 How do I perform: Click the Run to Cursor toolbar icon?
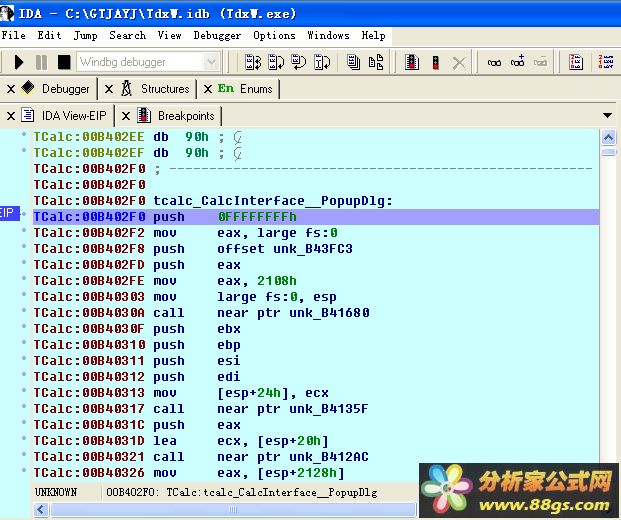click(x=322, y=62)
